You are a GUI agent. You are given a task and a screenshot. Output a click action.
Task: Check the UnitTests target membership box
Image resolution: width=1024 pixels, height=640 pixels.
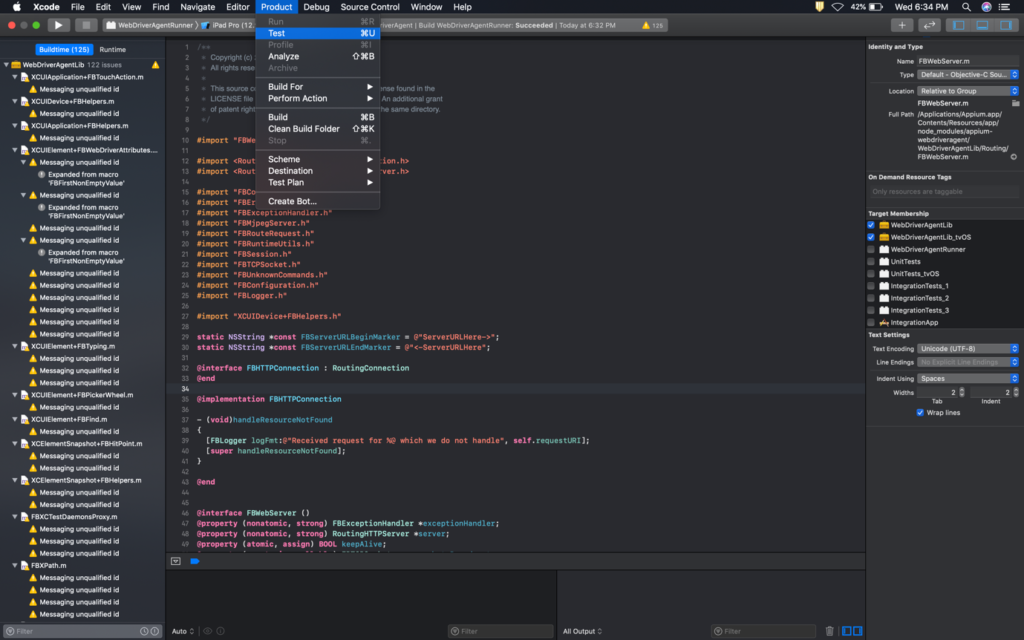871,262
